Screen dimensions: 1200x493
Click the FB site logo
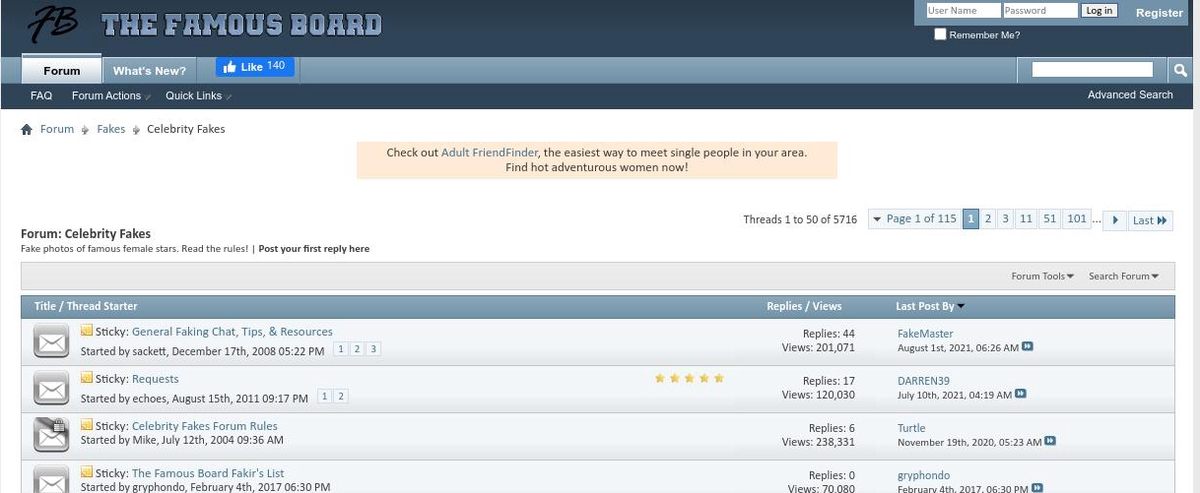tap(53, 24)
